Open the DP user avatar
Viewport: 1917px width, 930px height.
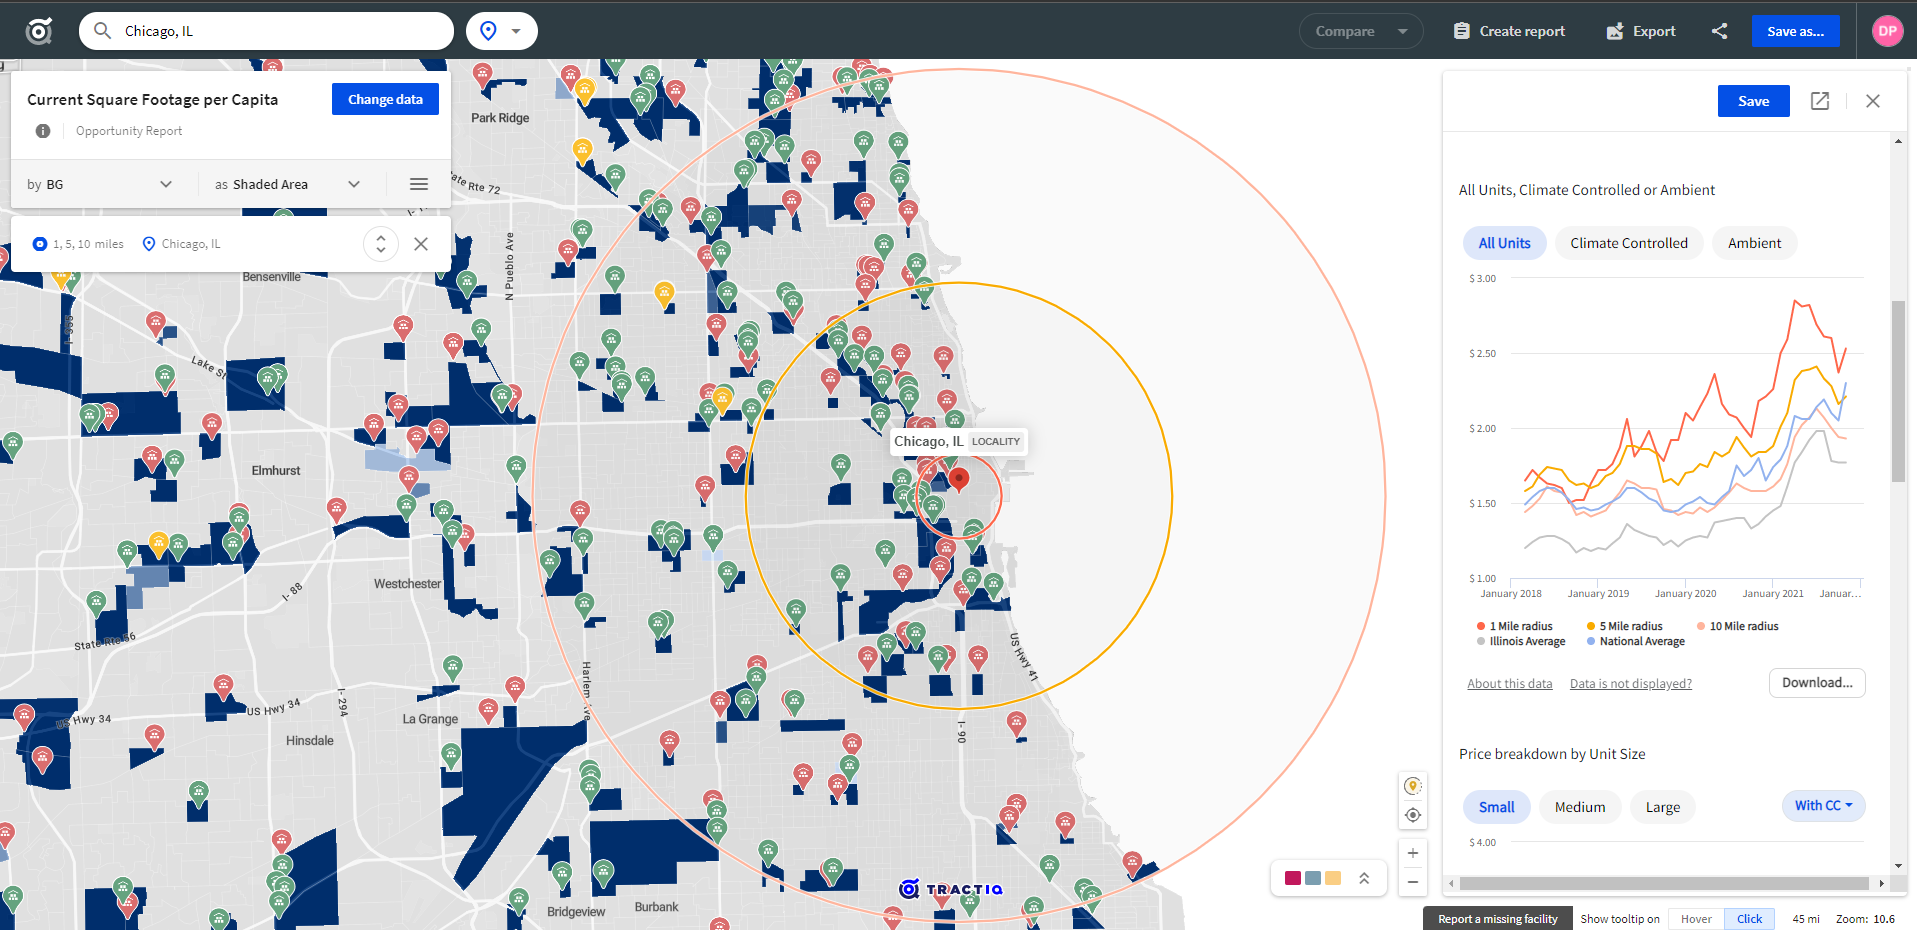[1888, 31]
